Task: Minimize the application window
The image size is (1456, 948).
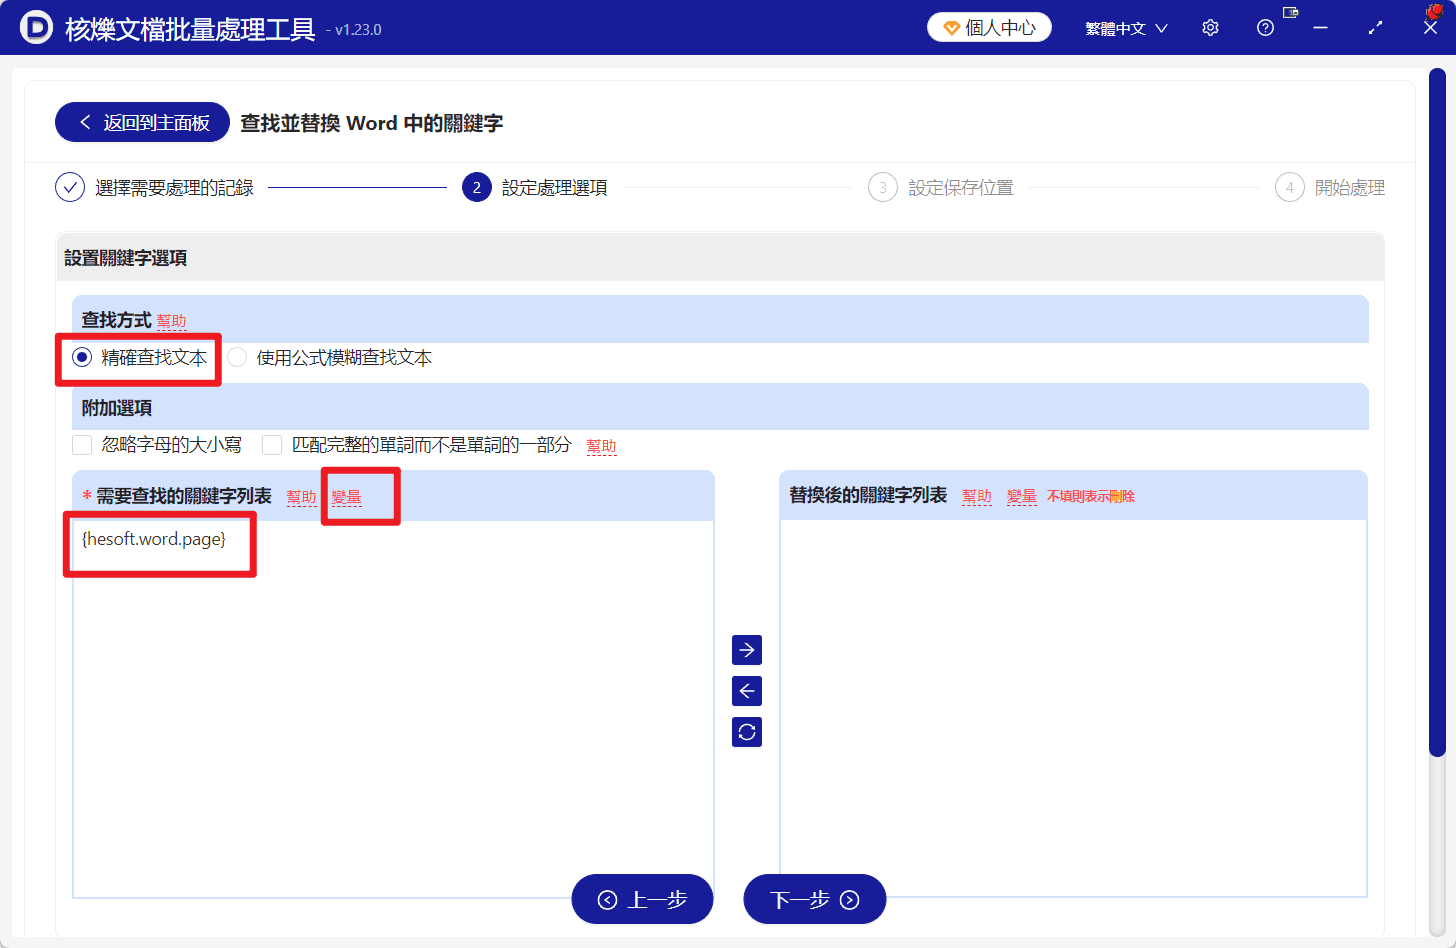Action: click(x=1320, y=28)
